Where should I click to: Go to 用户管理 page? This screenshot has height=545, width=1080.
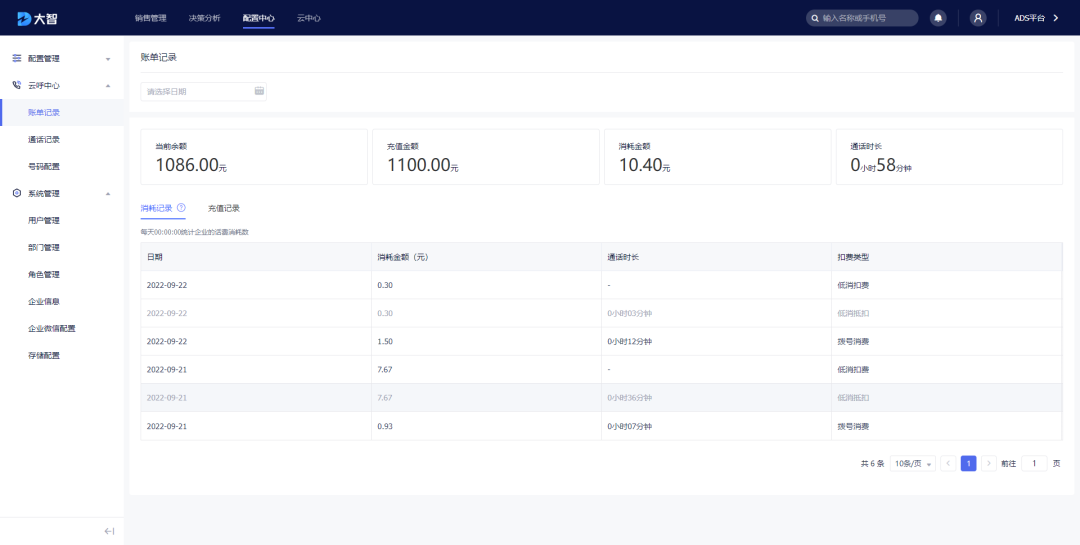point(44,220)
